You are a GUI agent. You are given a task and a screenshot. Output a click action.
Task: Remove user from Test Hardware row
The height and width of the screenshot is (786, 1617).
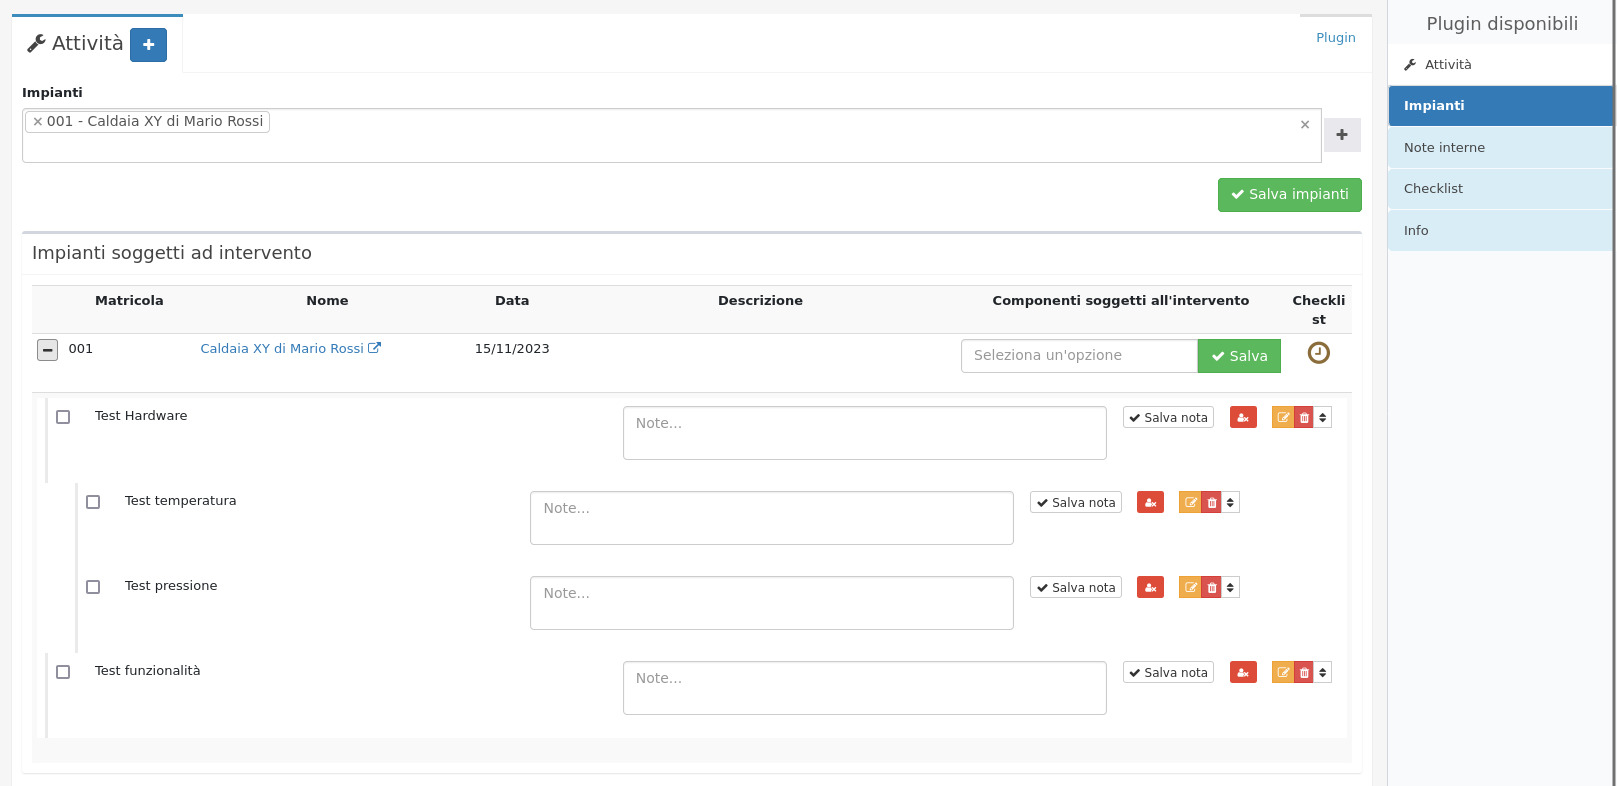[x=1243, y=418]
